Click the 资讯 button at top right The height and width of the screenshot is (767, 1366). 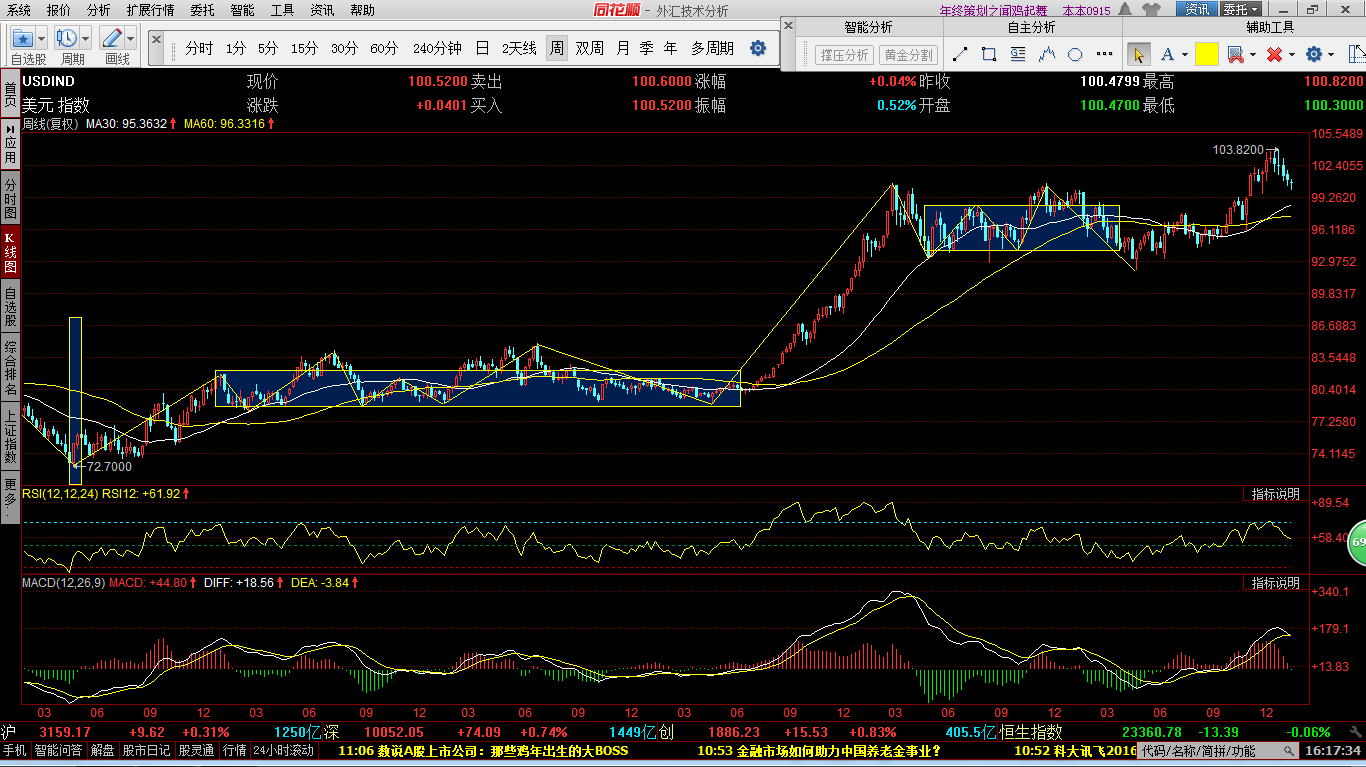pyautogui.click(x=1196, y=9)
